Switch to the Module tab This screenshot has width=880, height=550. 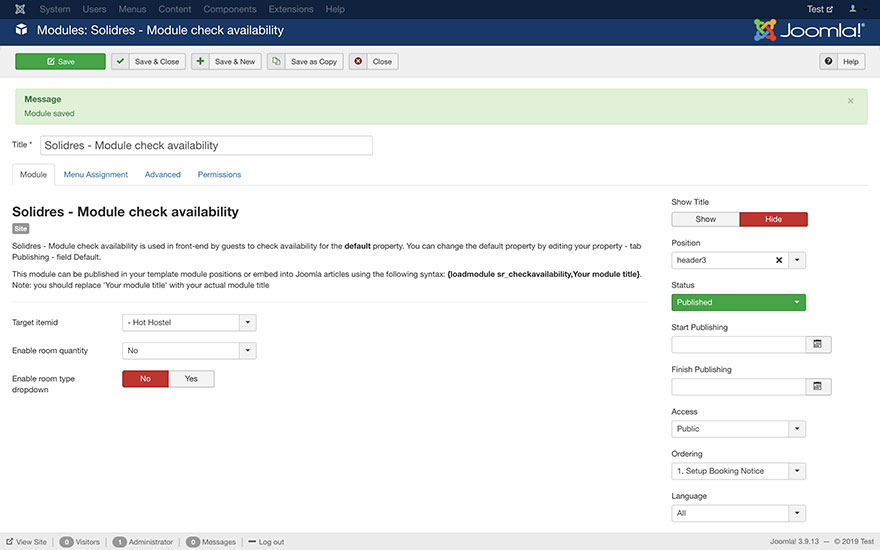(x=34, y=175)
